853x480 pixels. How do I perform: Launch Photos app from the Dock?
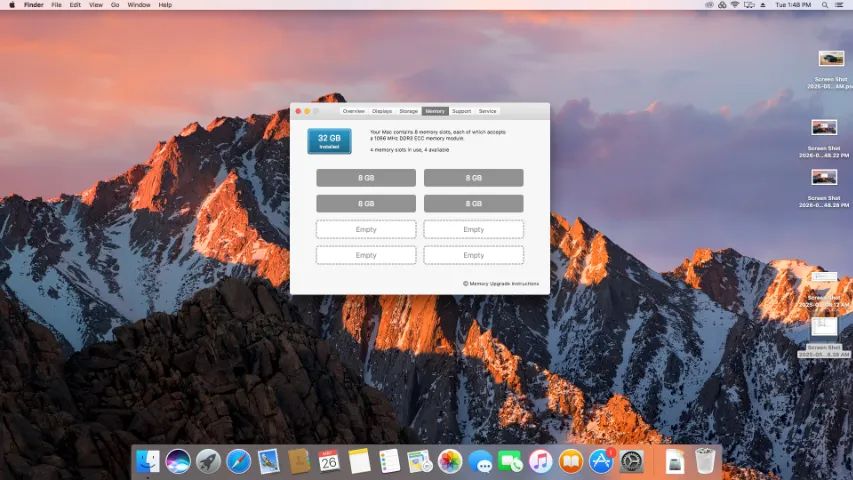449,461
